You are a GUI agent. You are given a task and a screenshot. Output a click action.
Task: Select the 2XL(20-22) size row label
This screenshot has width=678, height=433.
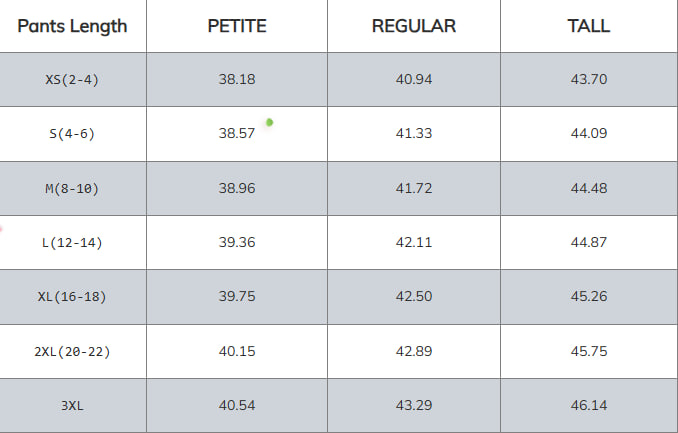(72, 351)
